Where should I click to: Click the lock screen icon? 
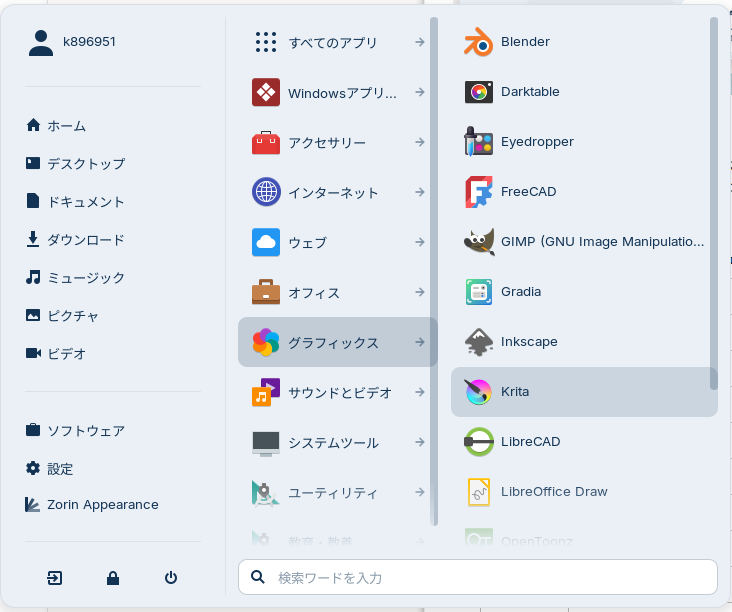(x=113, y=578)
